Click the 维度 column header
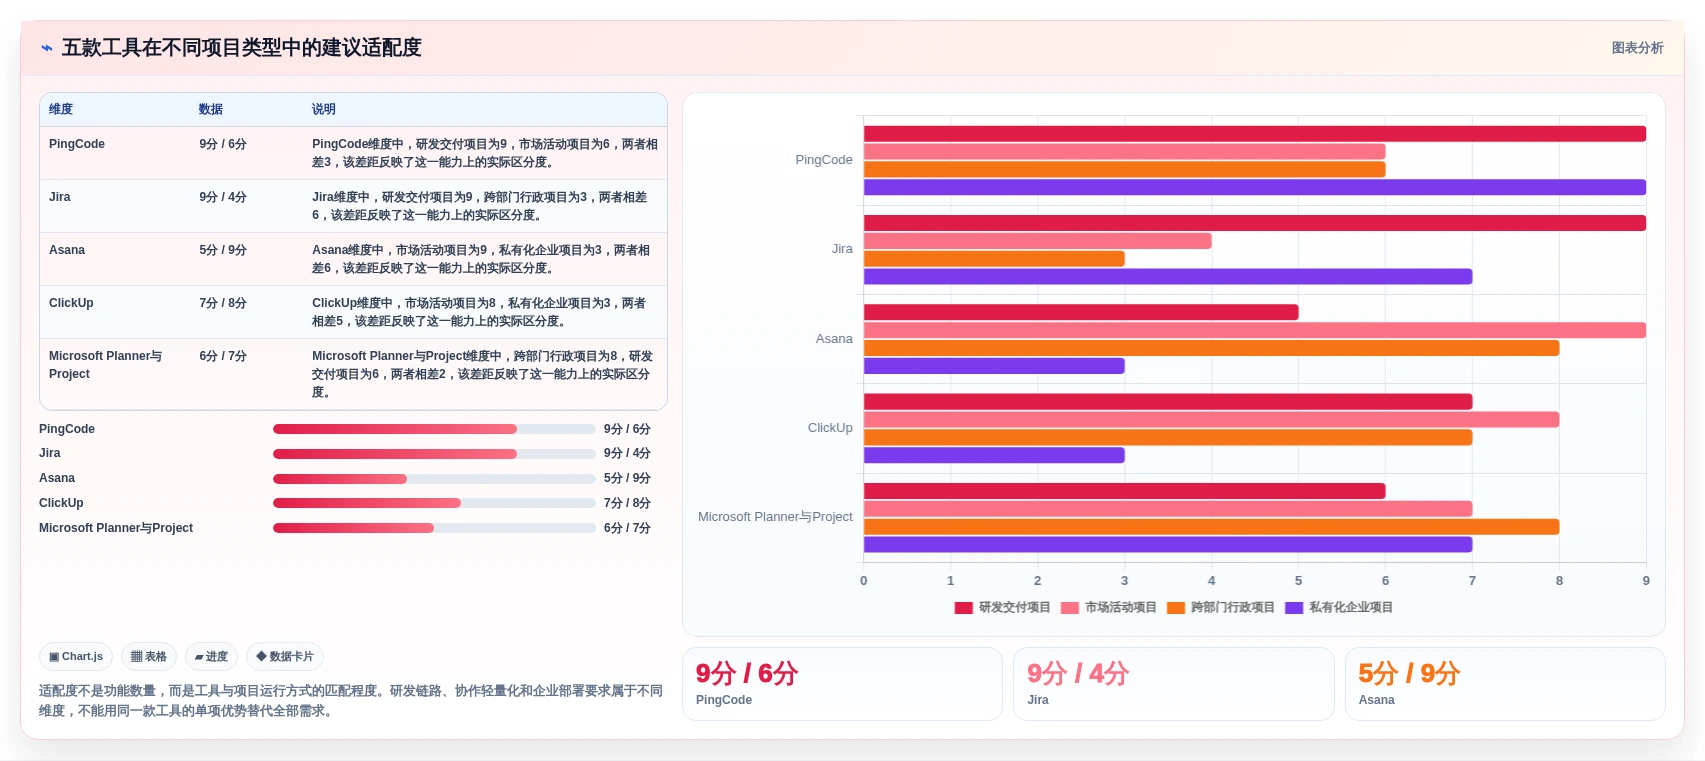 tap(61, 109)
